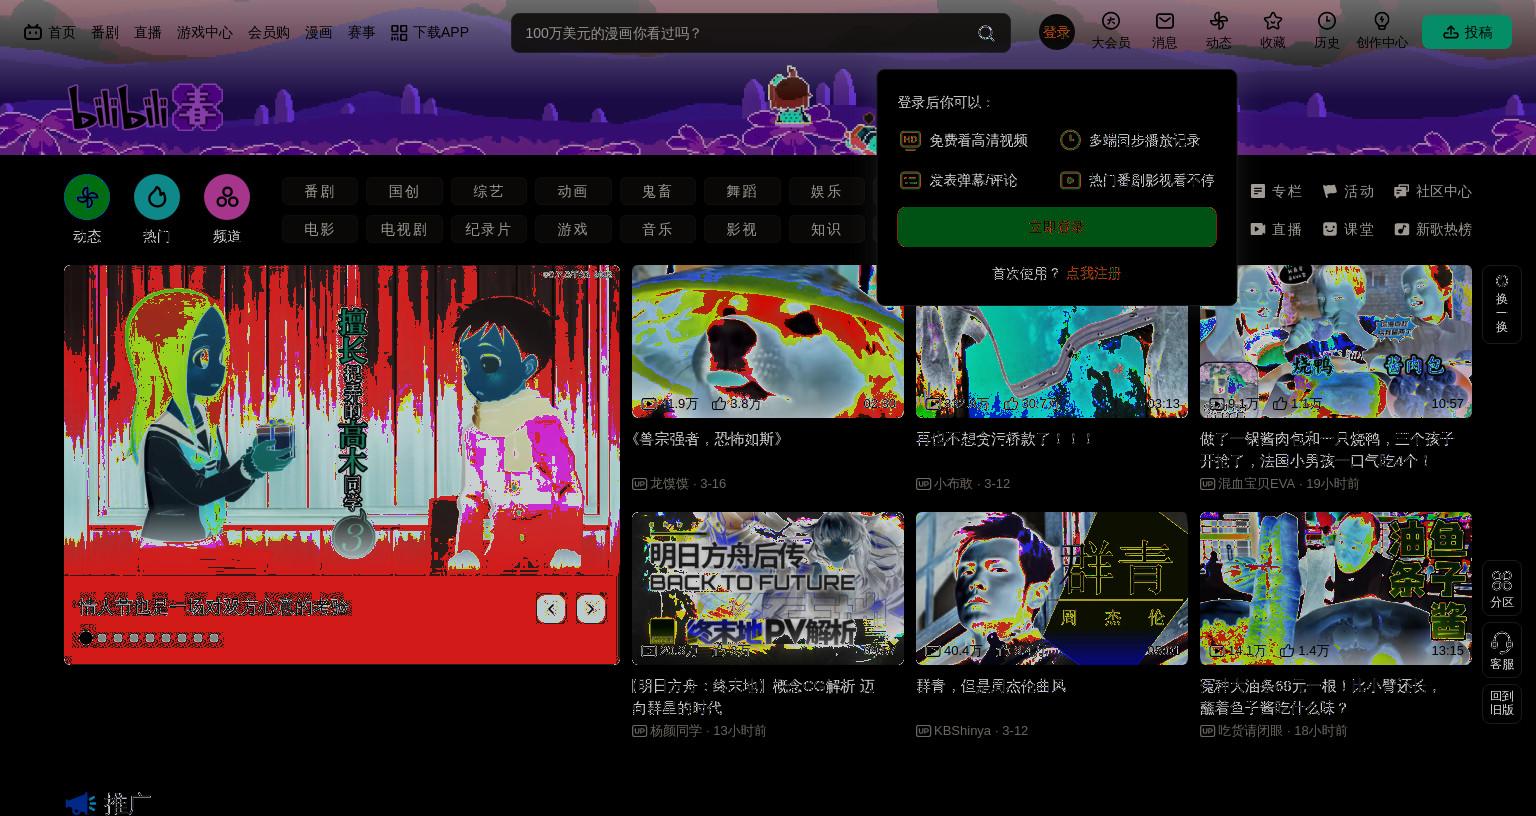Open 漫画 in top navigation
This screenshot has height=816, width=1536.
[x=319, y=32]
